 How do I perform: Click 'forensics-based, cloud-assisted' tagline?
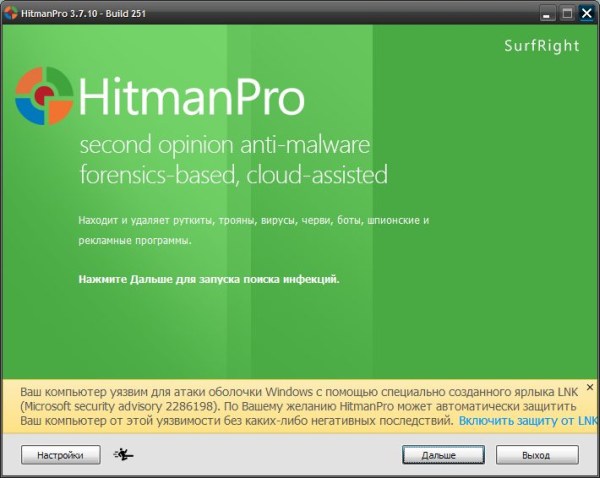click(234, 175)
